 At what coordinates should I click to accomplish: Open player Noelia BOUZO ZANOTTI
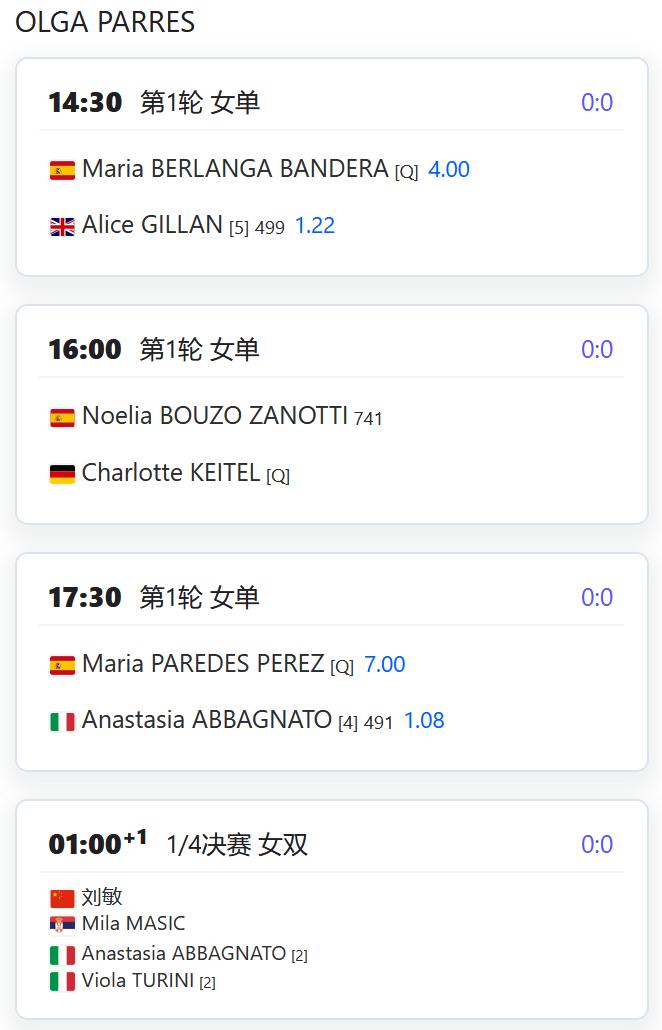(215, 416)
